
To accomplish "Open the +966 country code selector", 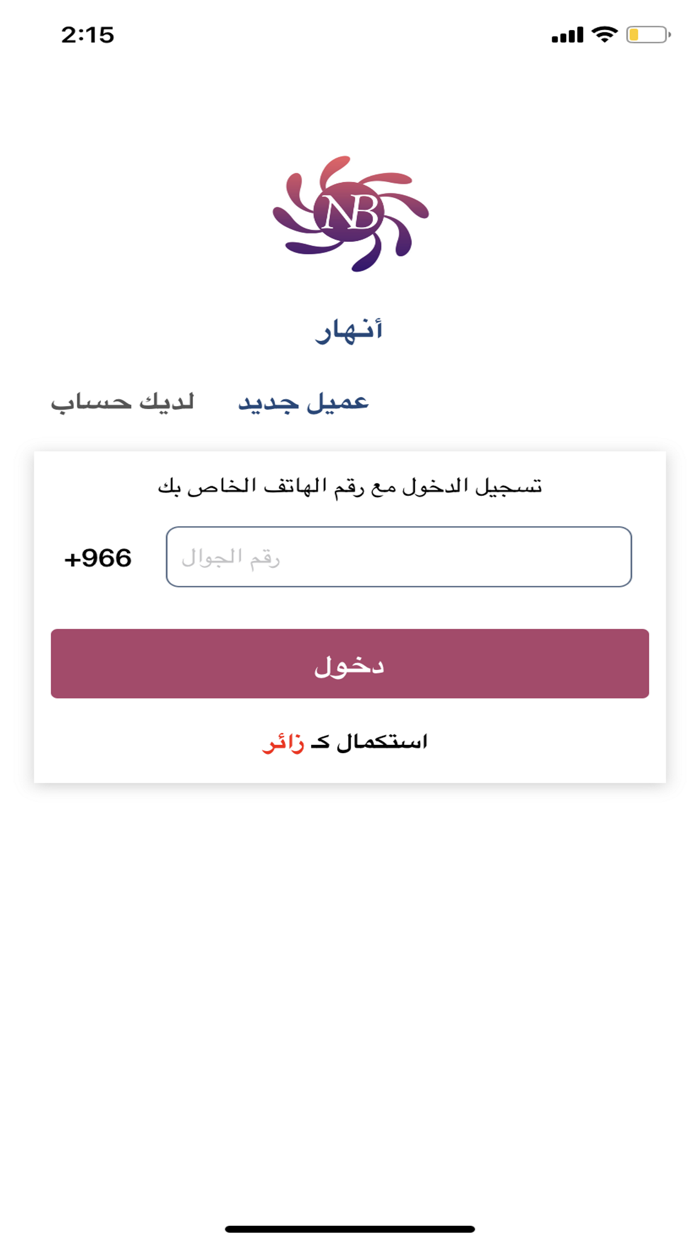I will coord(98,558).
